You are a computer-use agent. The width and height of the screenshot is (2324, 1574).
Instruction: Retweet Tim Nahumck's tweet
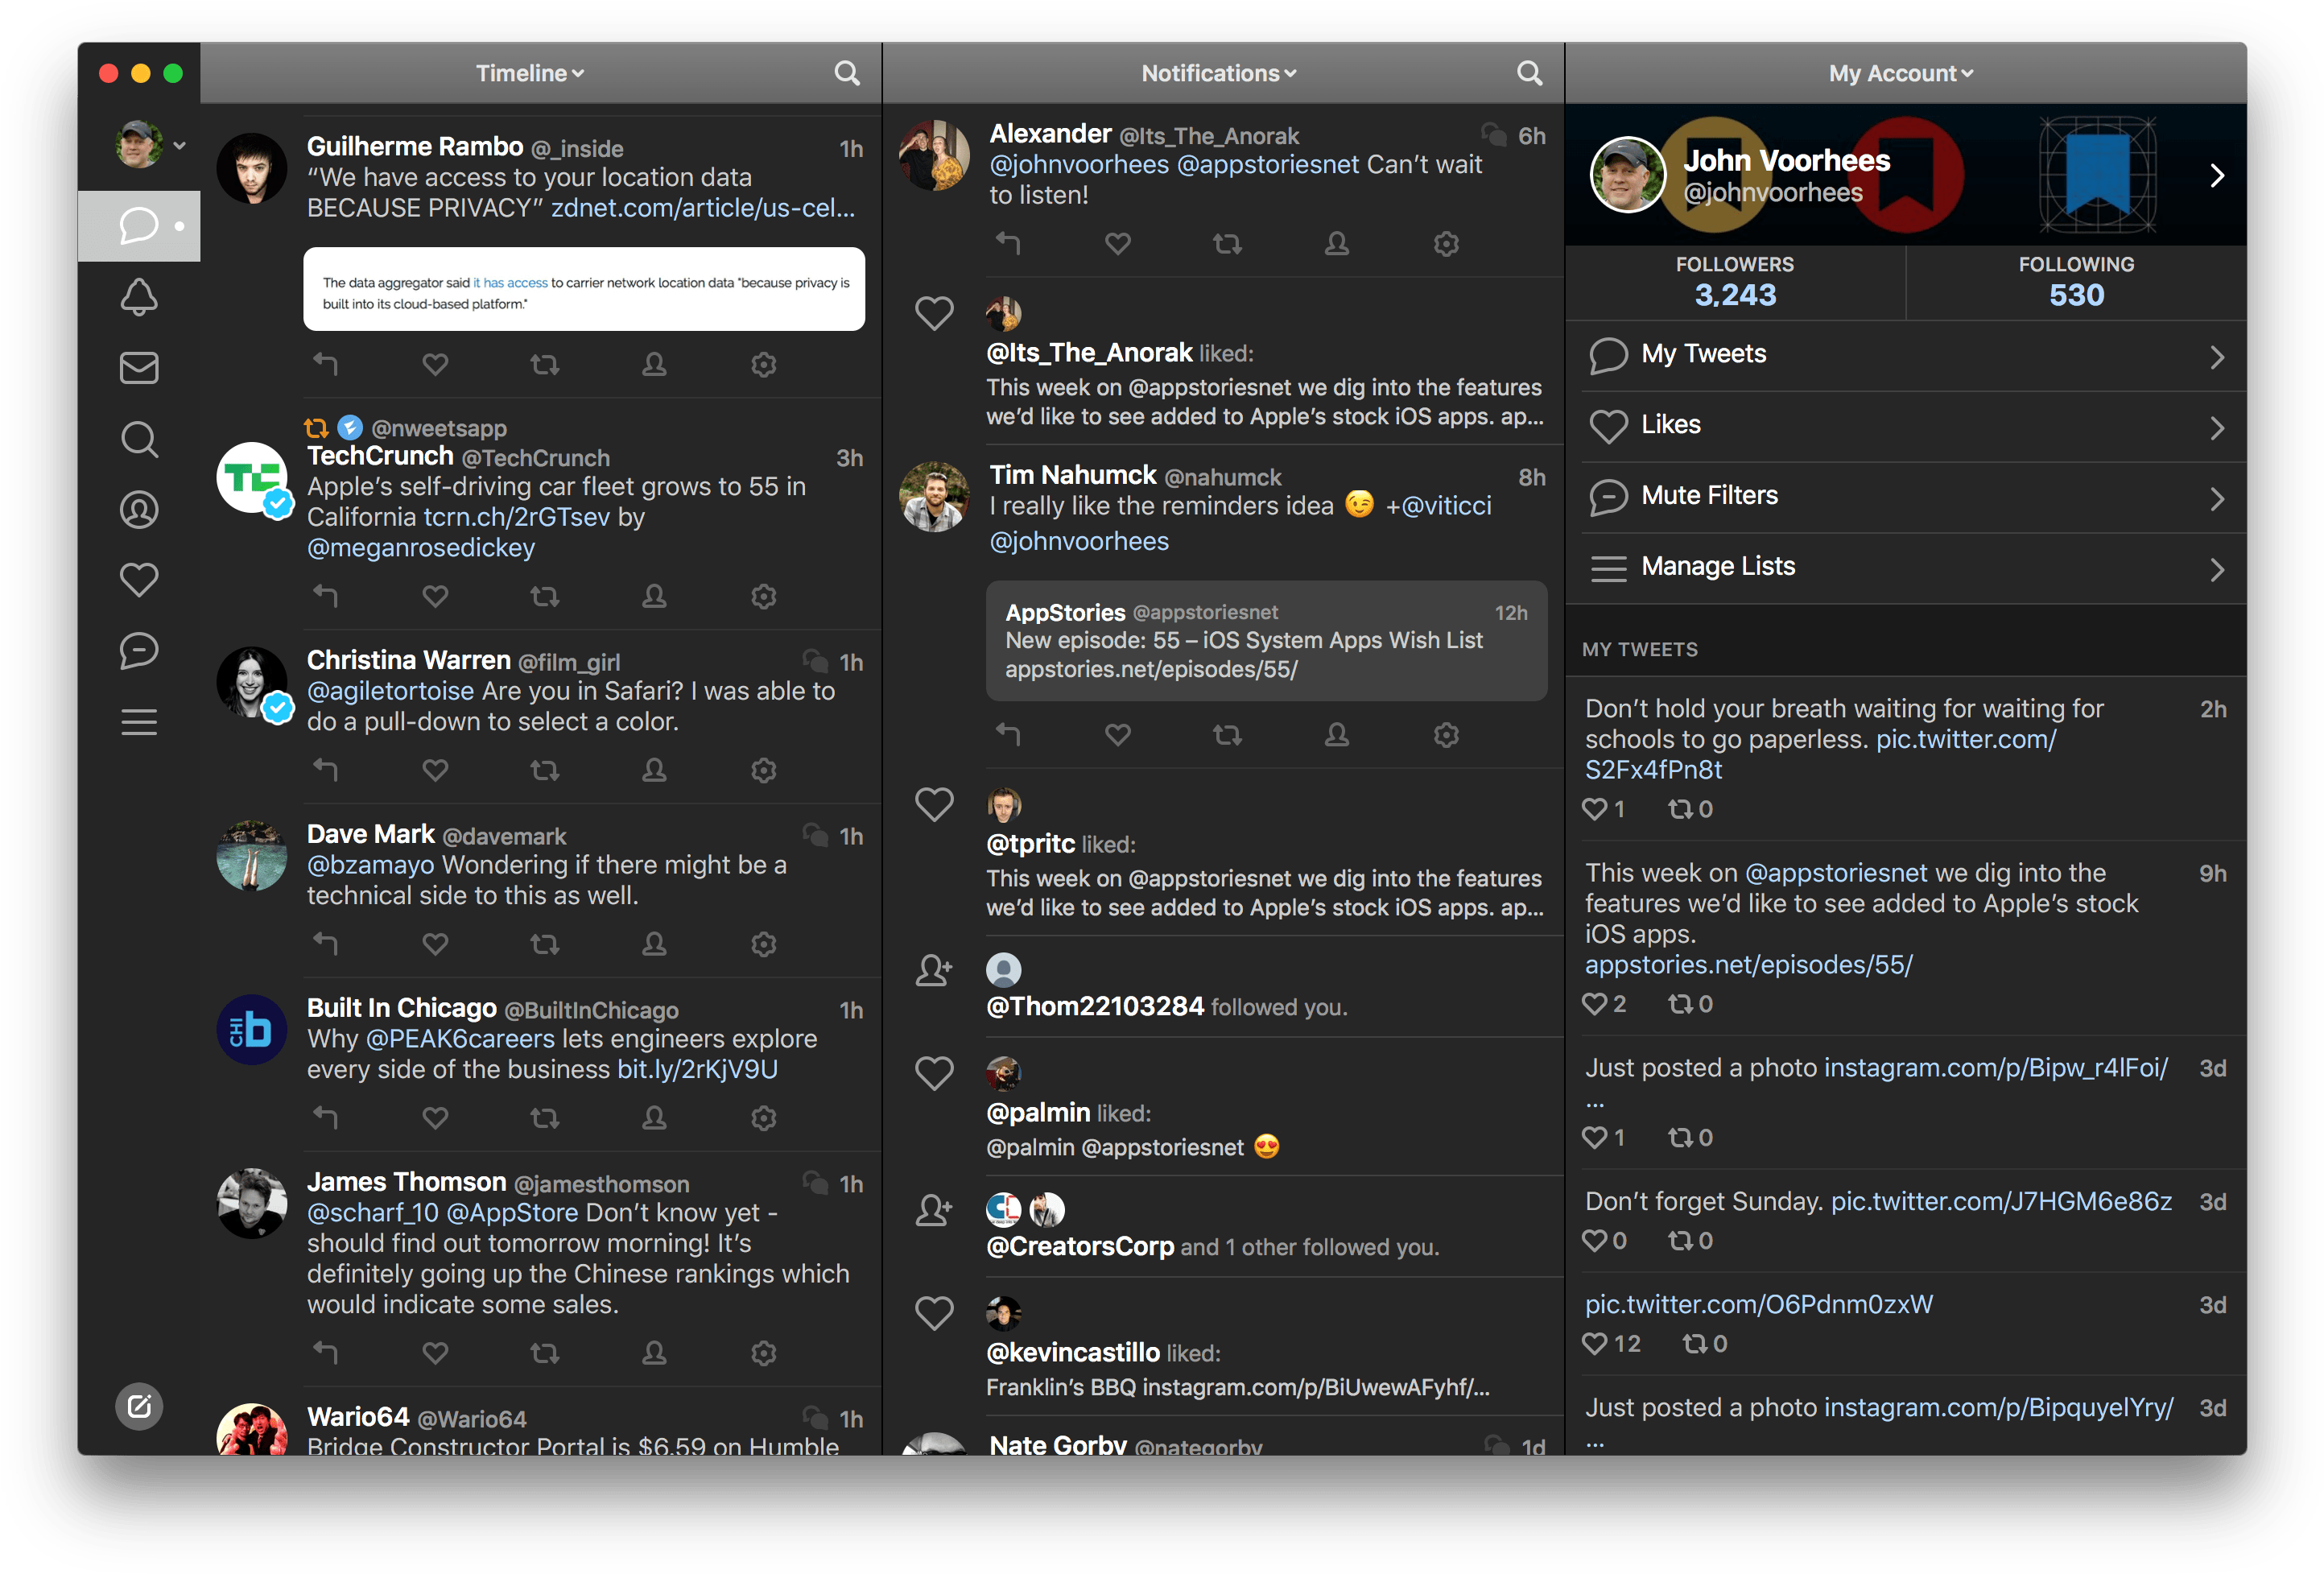click(1228, 735)
